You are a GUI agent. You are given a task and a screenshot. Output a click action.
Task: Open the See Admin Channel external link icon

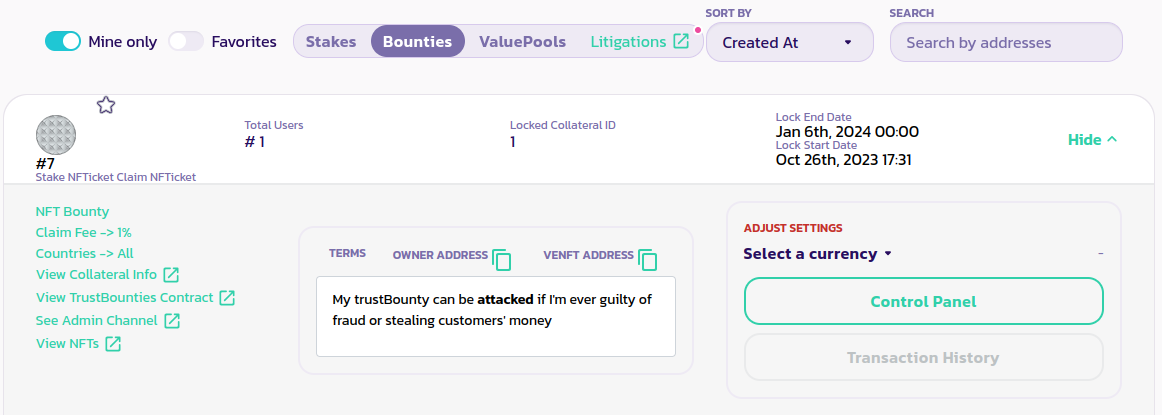pyautogui.click(x=172, y=321)
